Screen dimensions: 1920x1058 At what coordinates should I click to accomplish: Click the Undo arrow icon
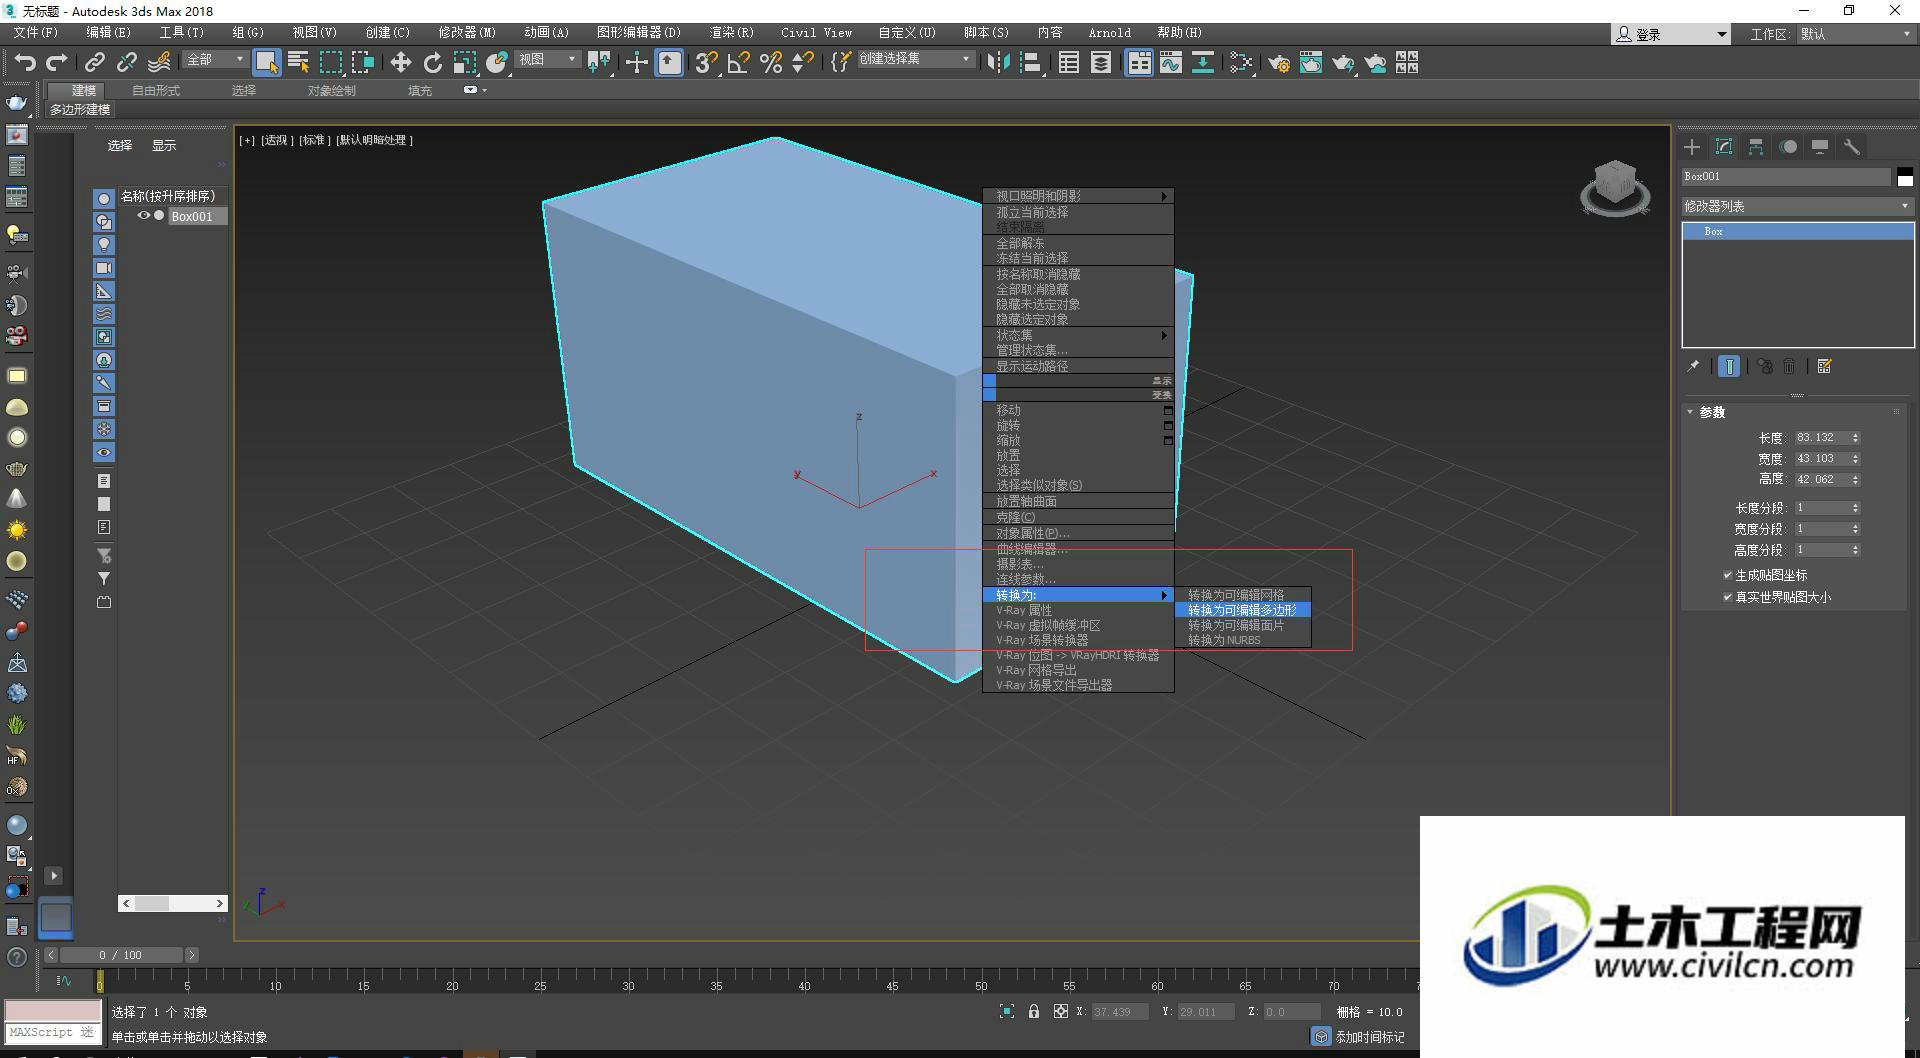[25, 63]
